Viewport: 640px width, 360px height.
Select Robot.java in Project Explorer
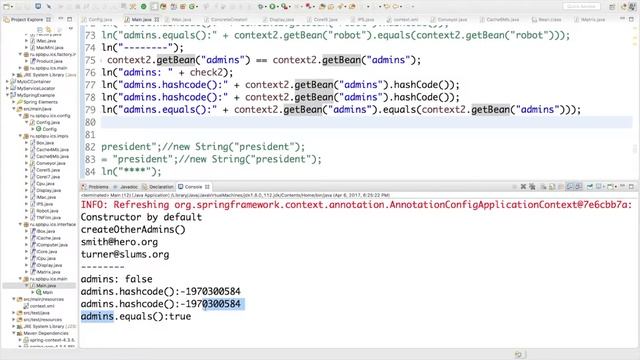[x=47, y=211]
